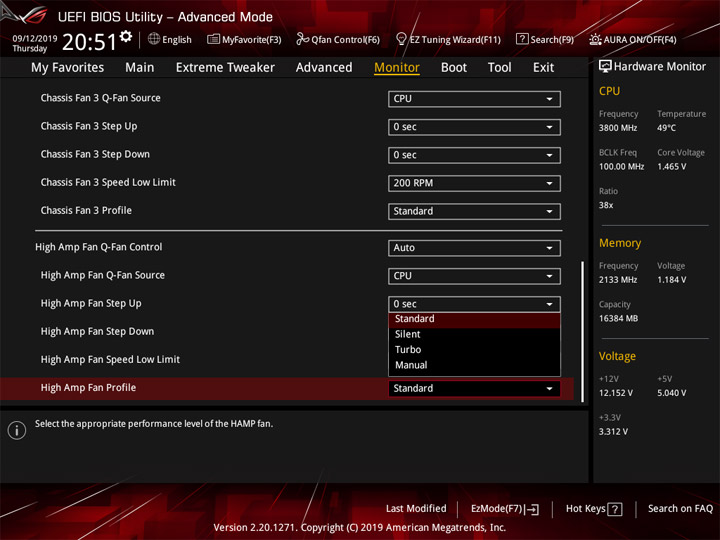Click the info icon beside help text
720x540 pixels.
[17, 430]
